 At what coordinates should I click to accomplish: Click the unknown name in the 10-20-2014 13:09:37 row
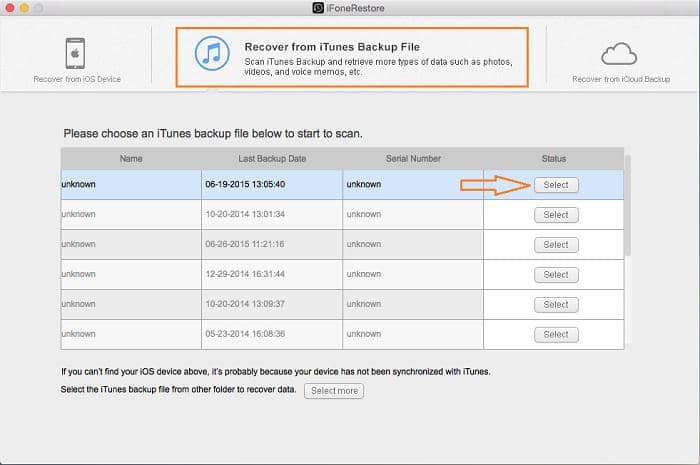click(x=79, y=304)
